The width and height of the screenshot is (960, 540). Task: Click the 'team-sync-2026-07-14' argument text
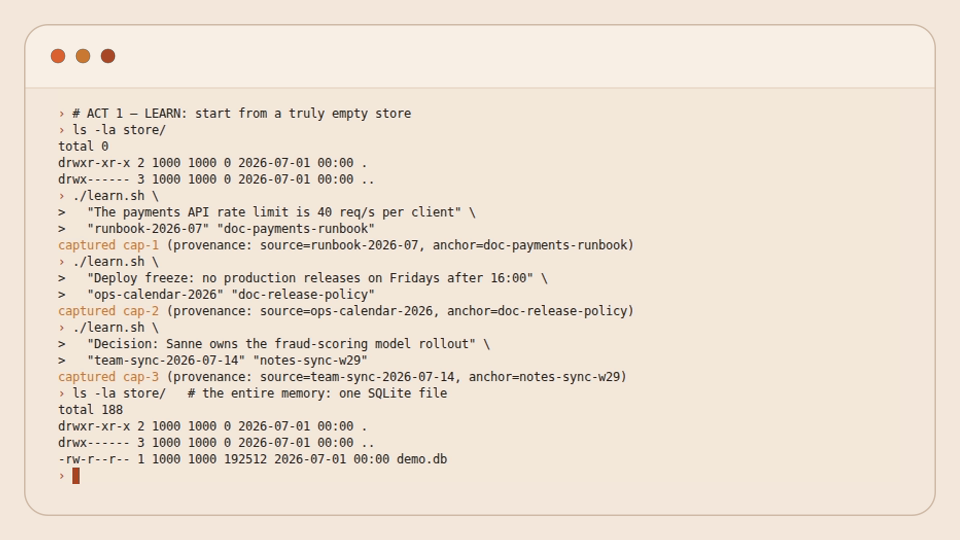coord(166,360)
